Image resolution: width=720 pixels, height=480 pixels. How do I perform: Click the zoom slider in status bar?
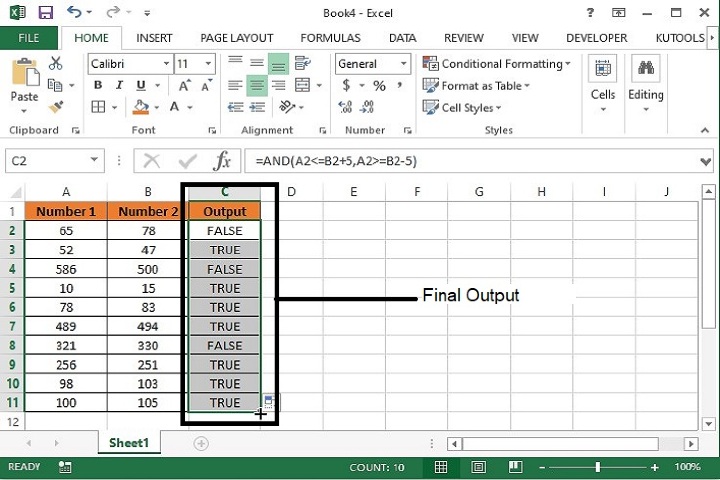598,467
